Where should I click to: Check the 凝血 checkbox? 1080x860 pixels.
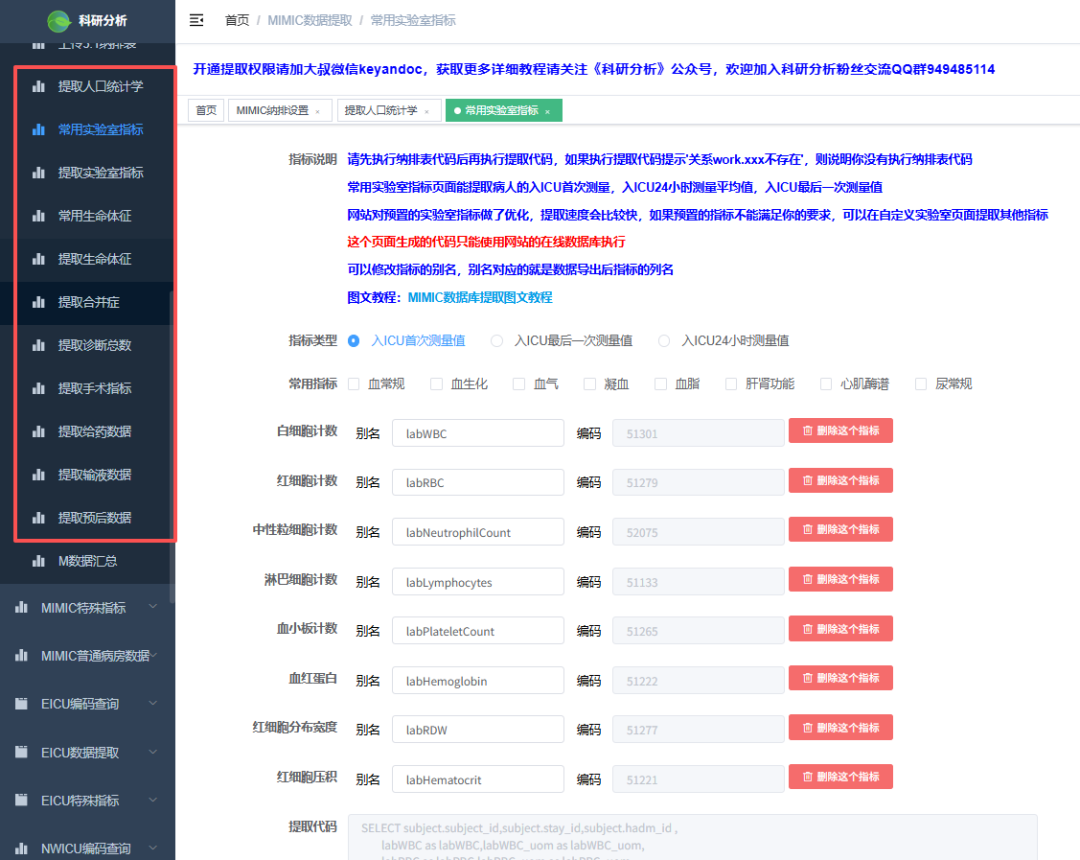pos(590,384)
